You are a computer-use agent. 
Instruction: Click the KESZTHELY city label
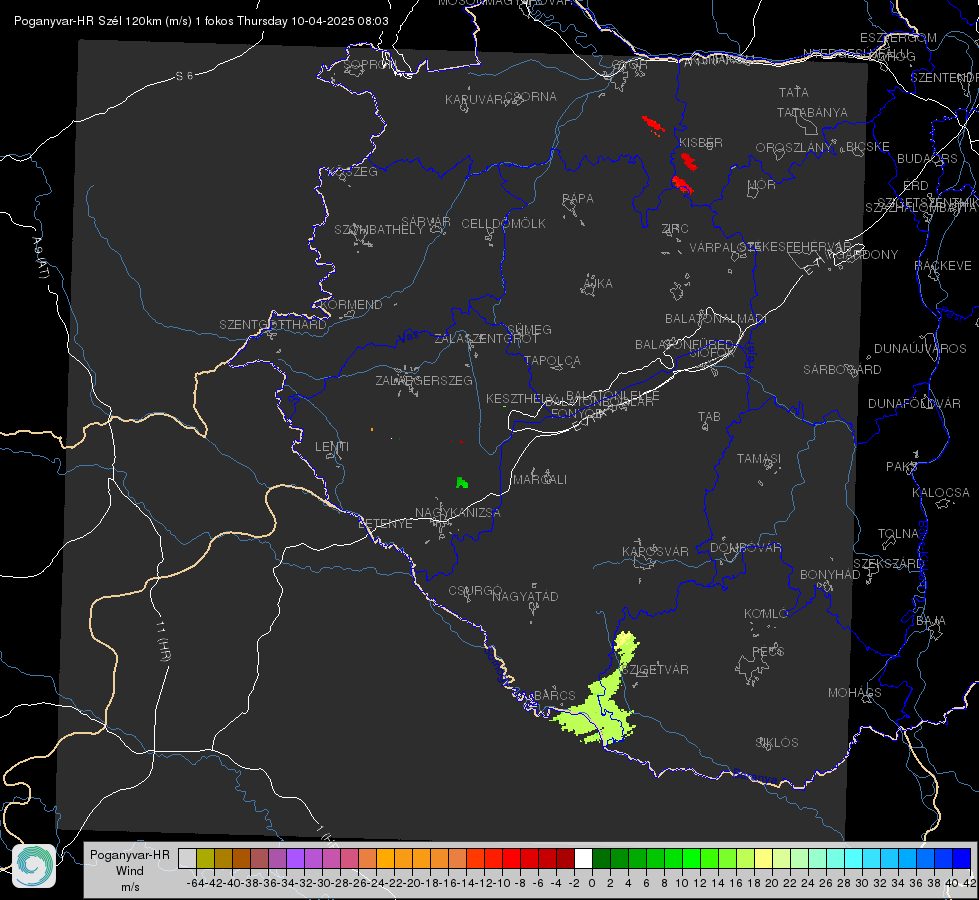[x=521, y=398]
